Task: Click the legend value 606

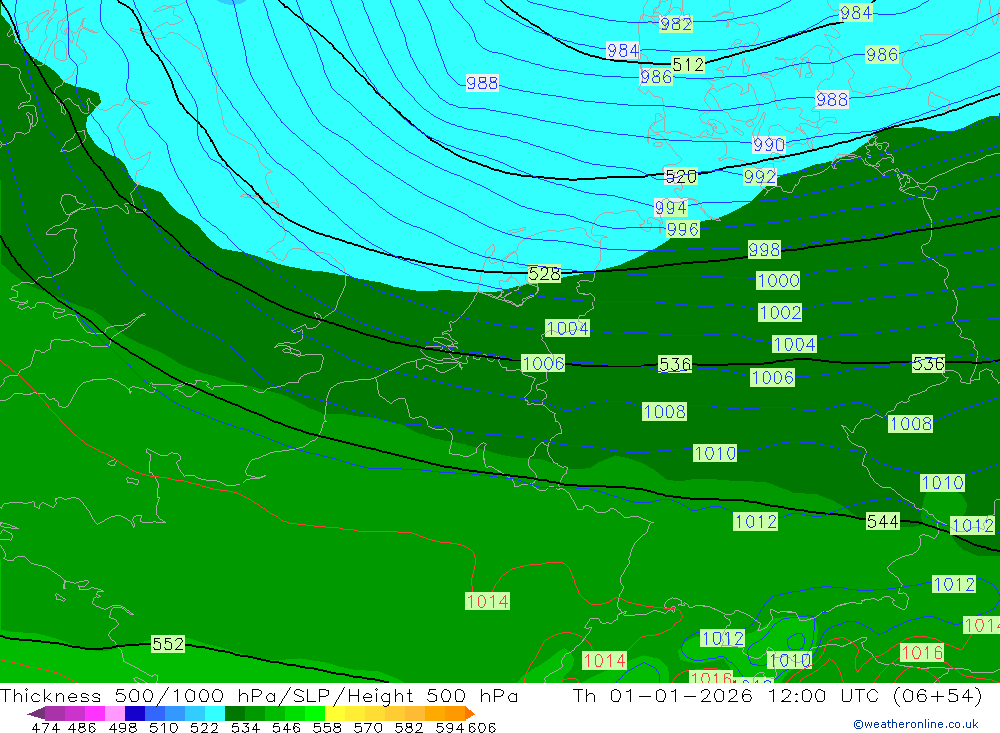Action: (482, 727)
